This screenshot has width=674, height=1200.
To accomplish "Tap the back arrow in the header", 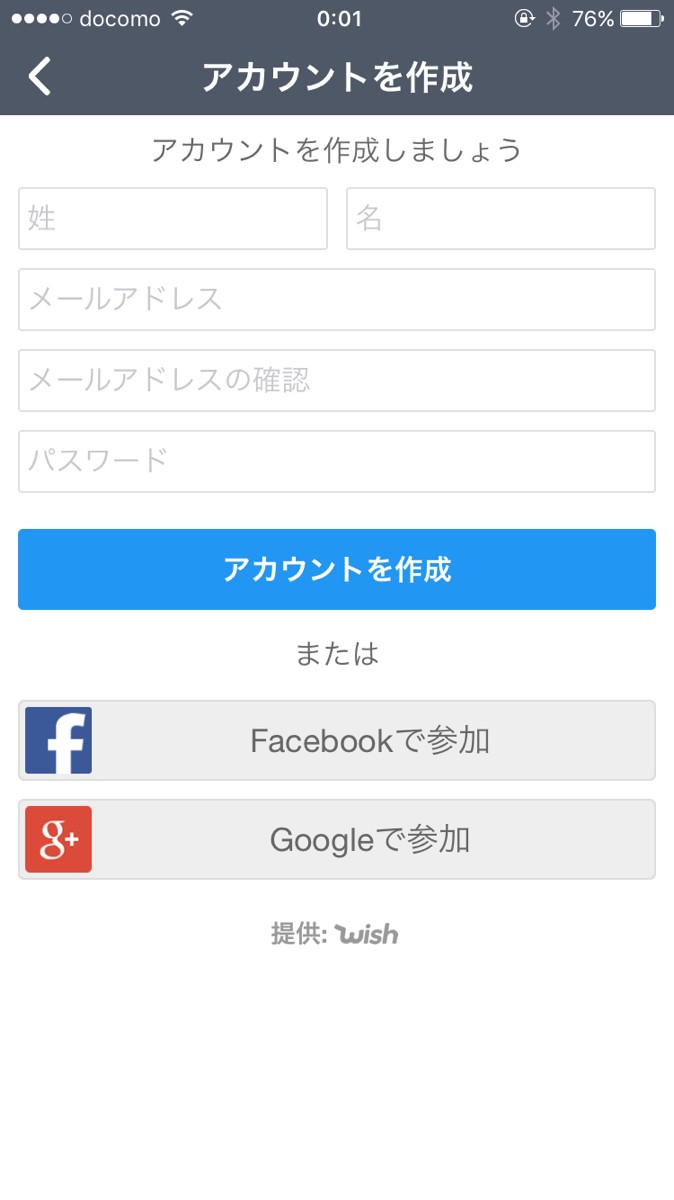I will pos(40,76).
